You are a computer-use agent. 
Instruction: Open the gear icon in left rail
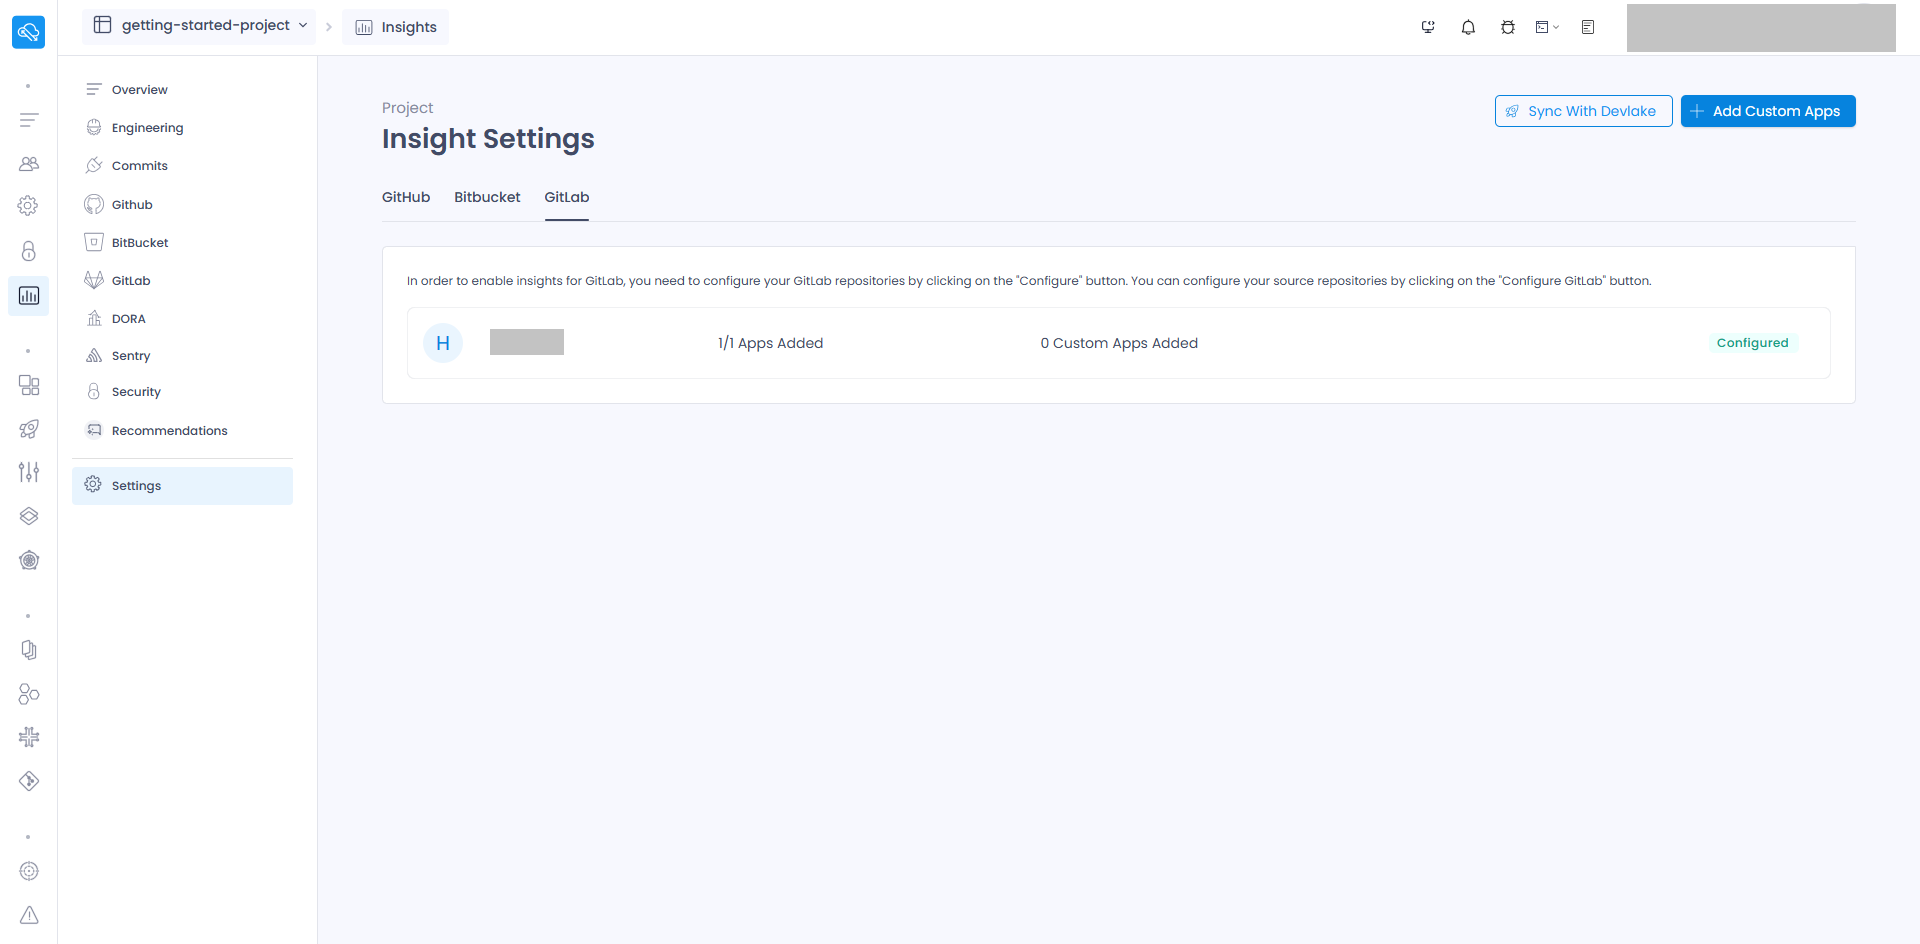(29, 206)
